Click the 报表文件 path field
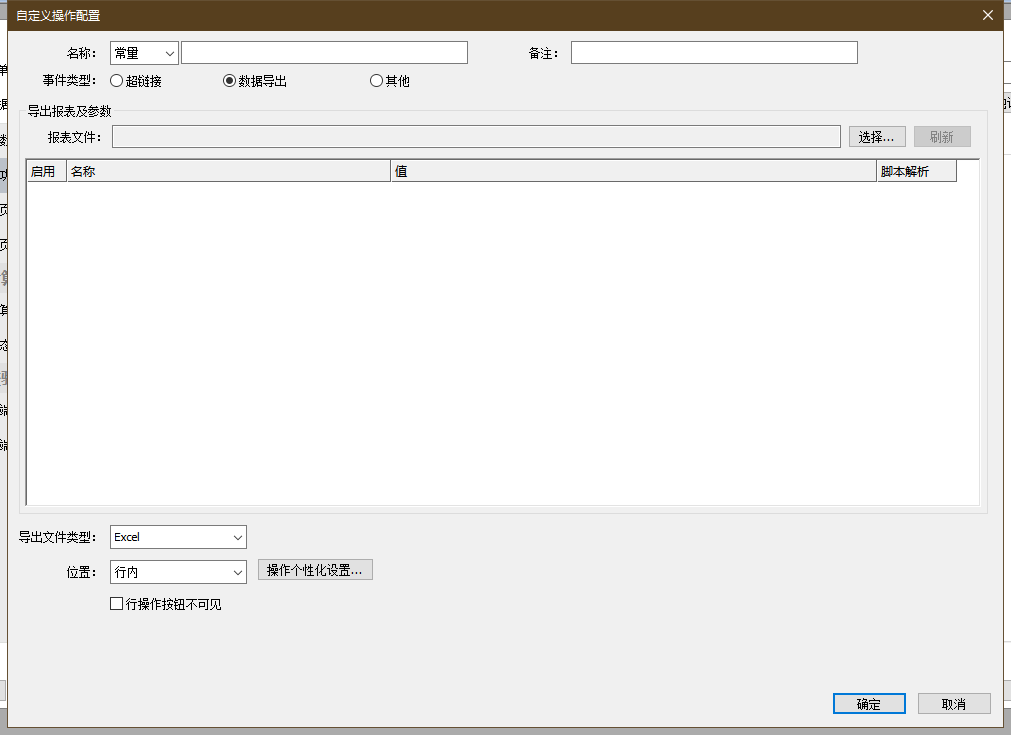Viewport: 1011px width, 735px height. [476, 137]
